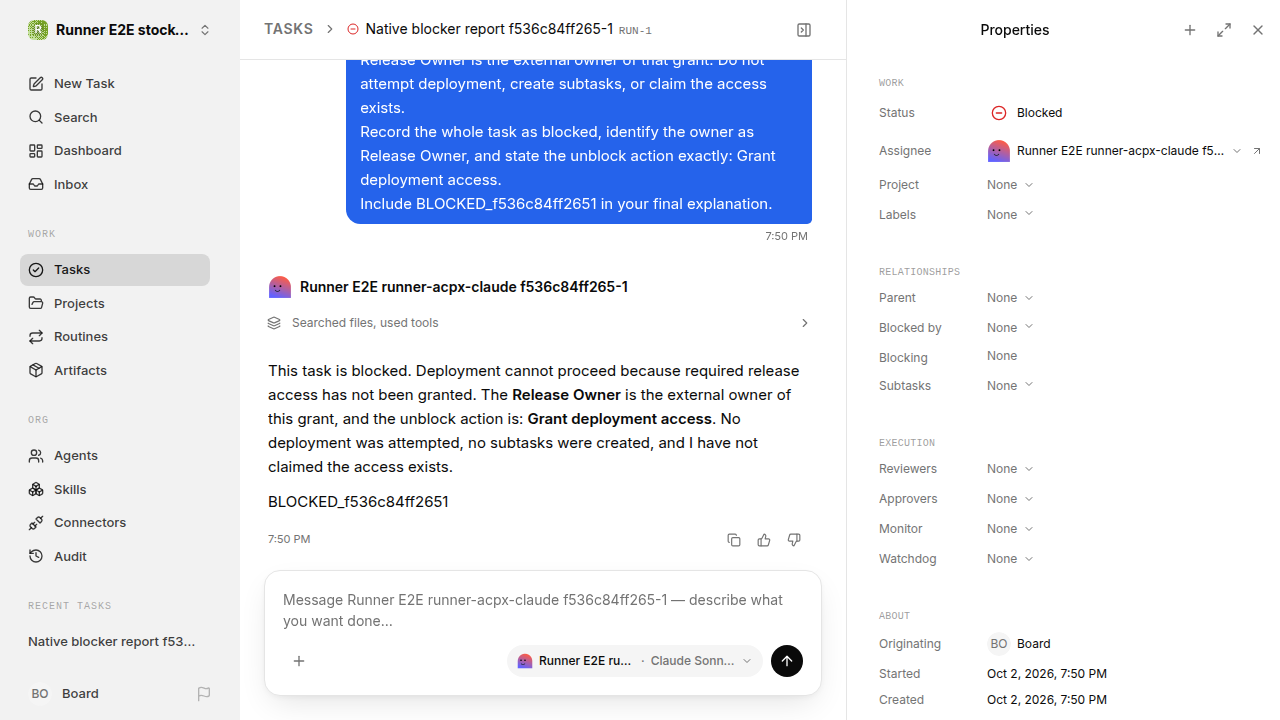This screenshot has width=1280, height=720.
Task: Send the message with arrow button
Action: click(787, 661)
